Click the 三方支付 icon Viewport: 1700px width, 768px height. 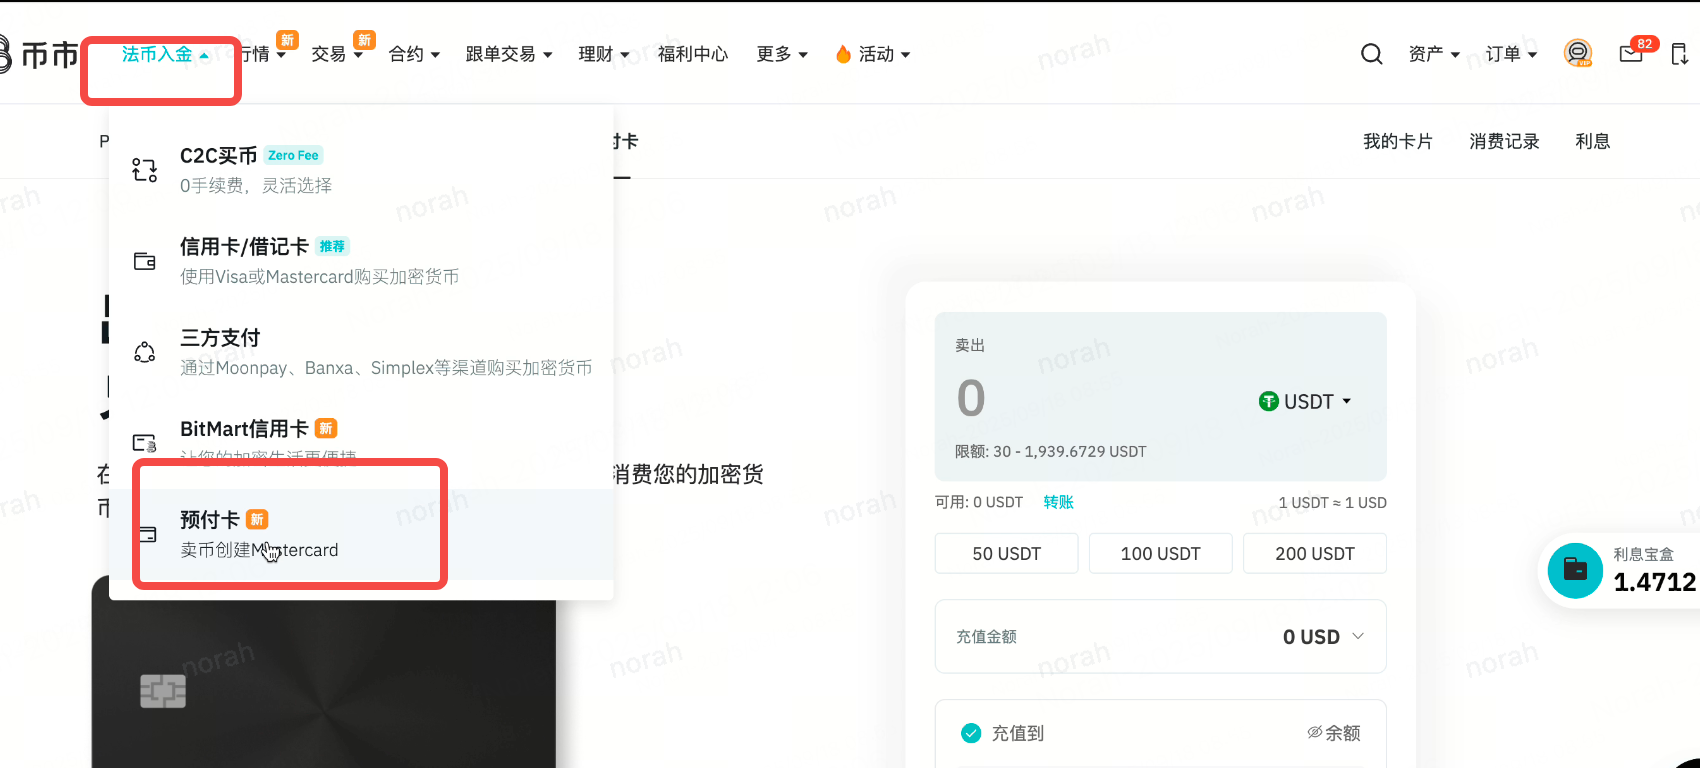click(145, 352)
